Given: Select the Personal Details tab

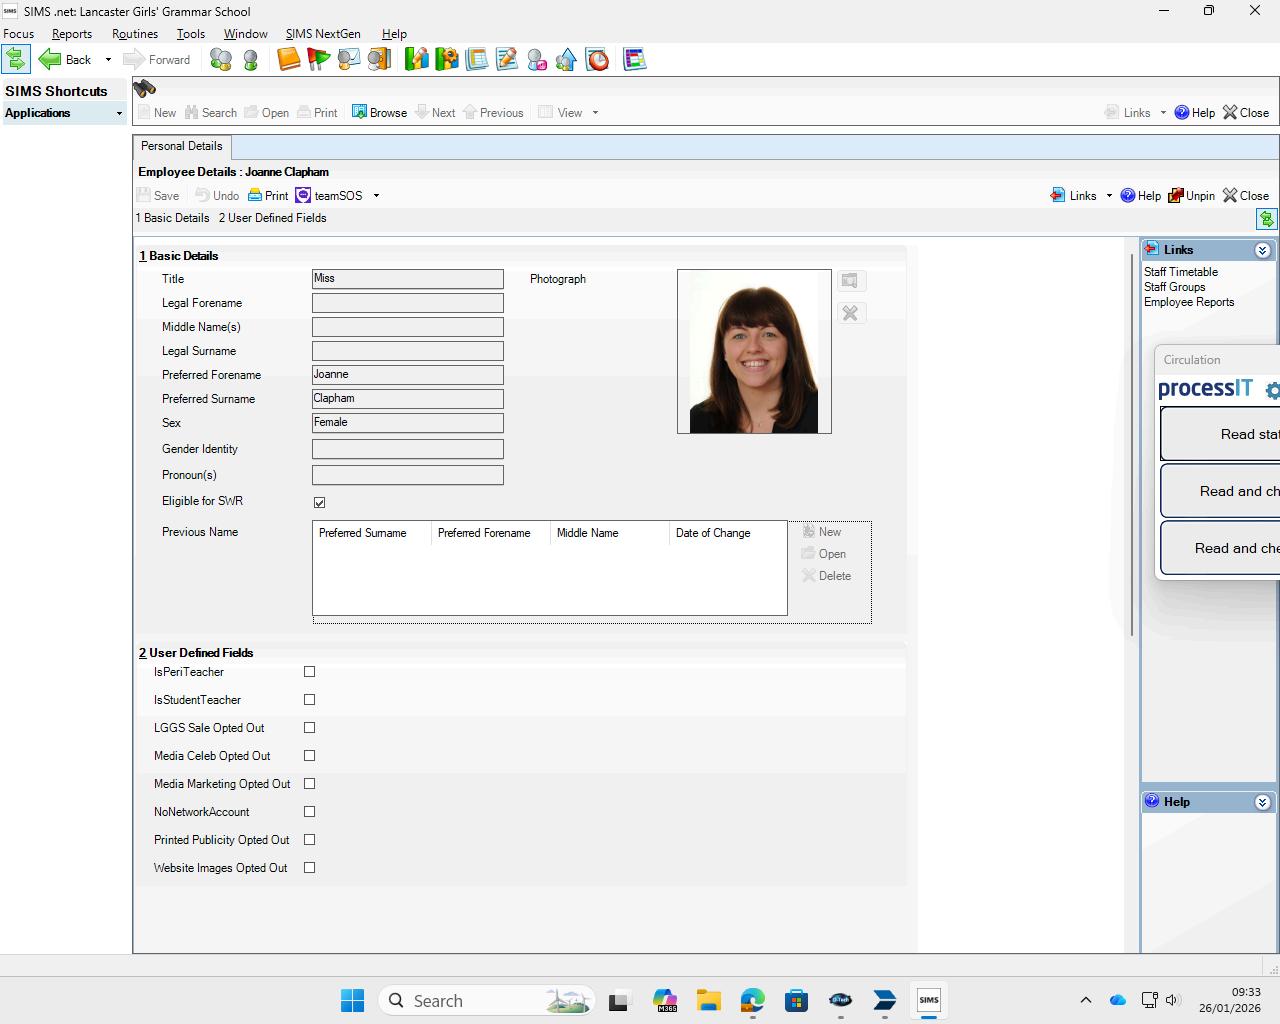Looking at the screenshot, I should [182, 146].
